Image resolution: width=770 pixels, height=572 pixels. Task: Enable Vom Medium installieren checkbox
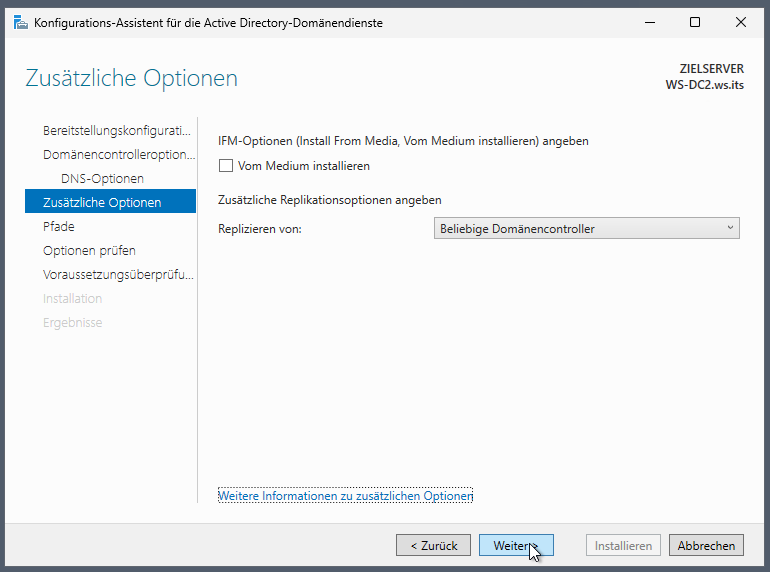click(x=226, y=166)
